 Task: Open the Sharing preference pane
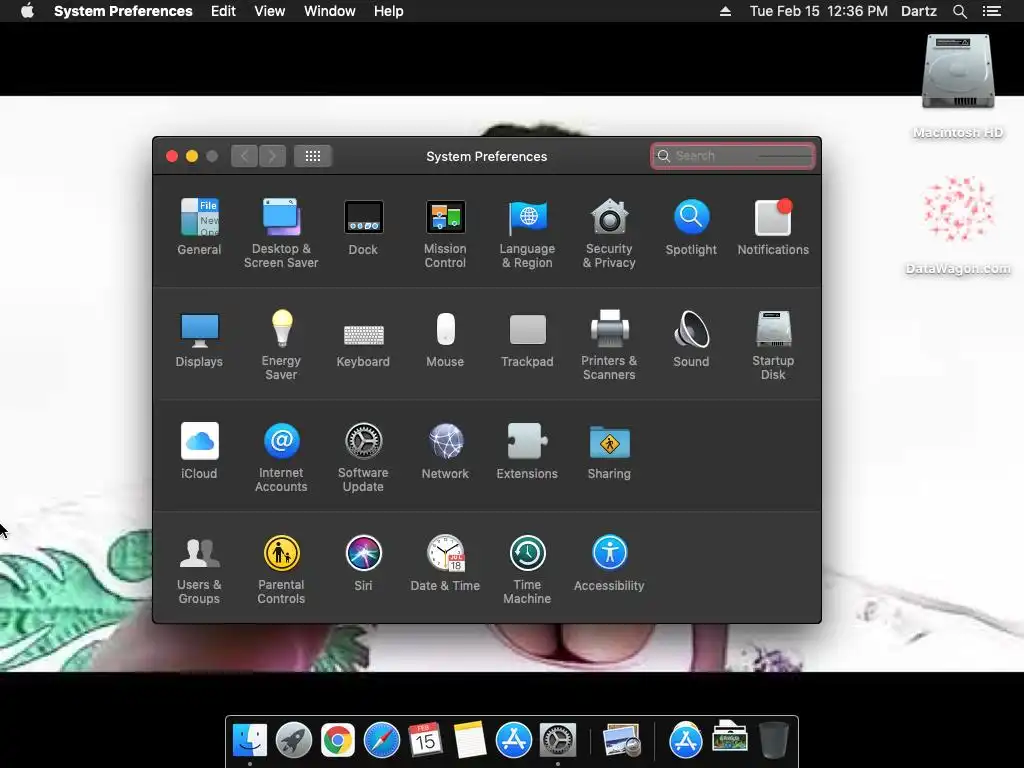(609, 451)
